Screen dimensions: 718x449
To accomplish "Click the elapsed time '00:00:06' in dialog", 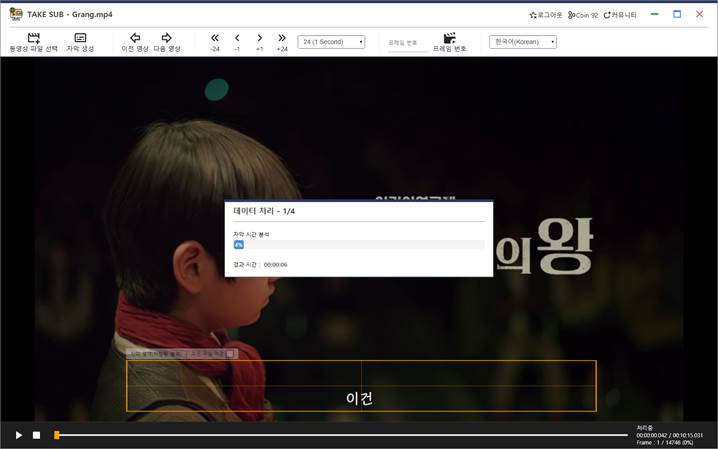I will [276, 265].
